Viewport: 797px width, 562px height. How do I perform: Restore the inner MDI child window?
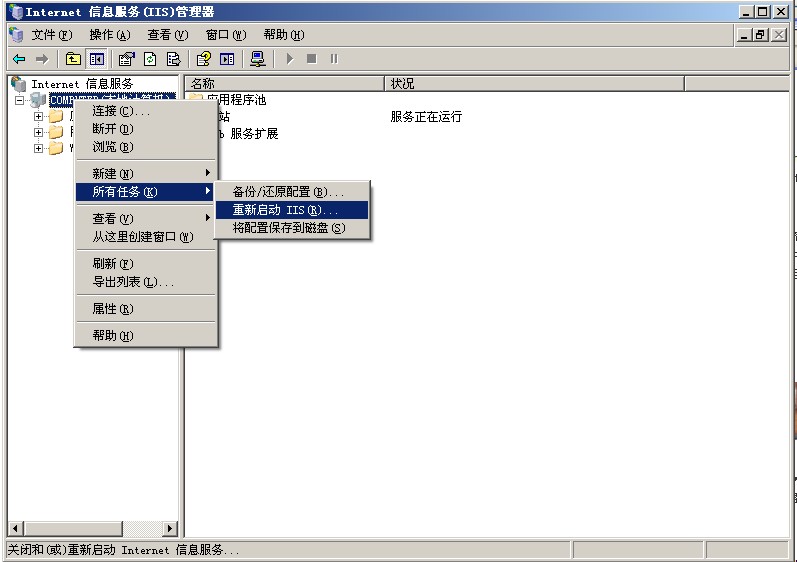(760, 35)
